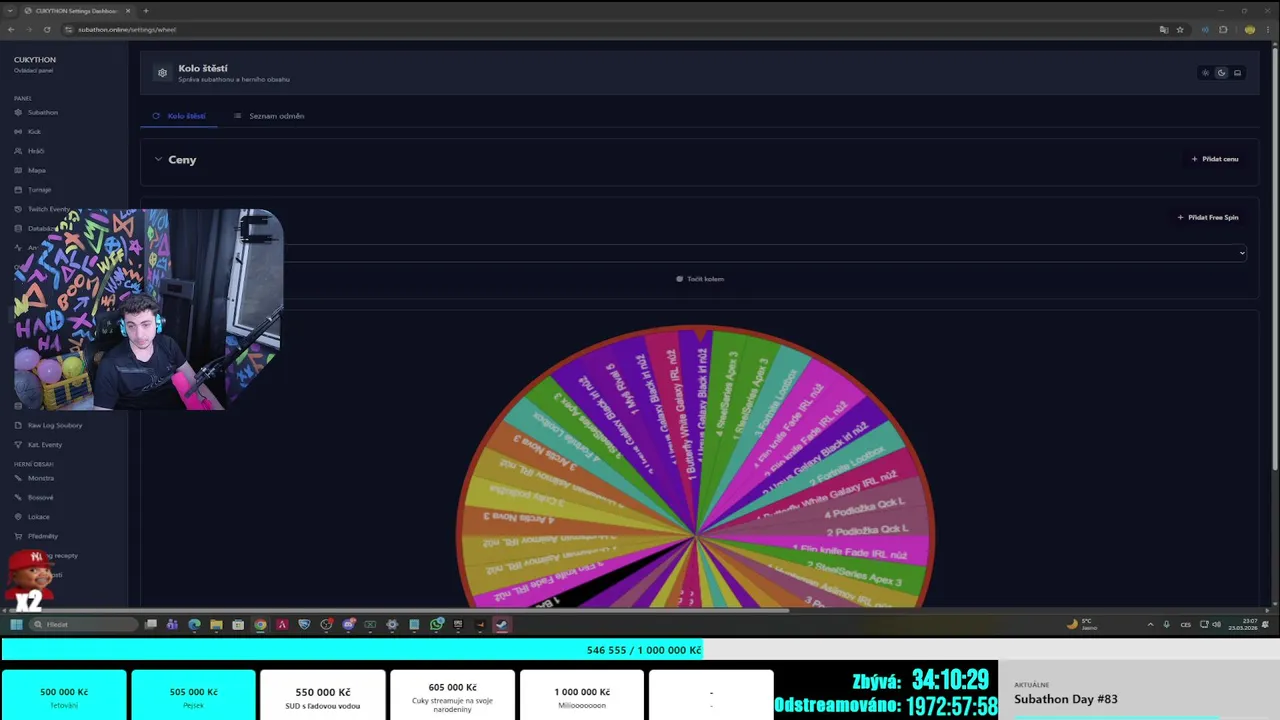Bookmark this page with the star icon
Viewport: 1280px width, 720px height.
click(x=1180, y=29)
